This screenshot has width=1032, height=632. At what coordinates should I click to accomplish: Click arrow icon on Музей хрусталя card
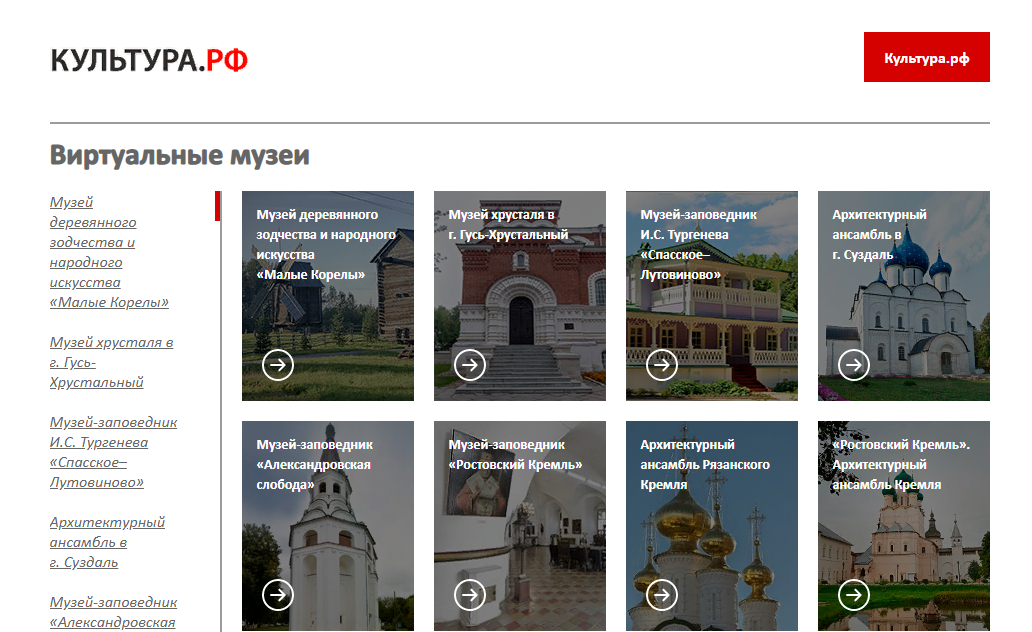click(x=470, y=365)
